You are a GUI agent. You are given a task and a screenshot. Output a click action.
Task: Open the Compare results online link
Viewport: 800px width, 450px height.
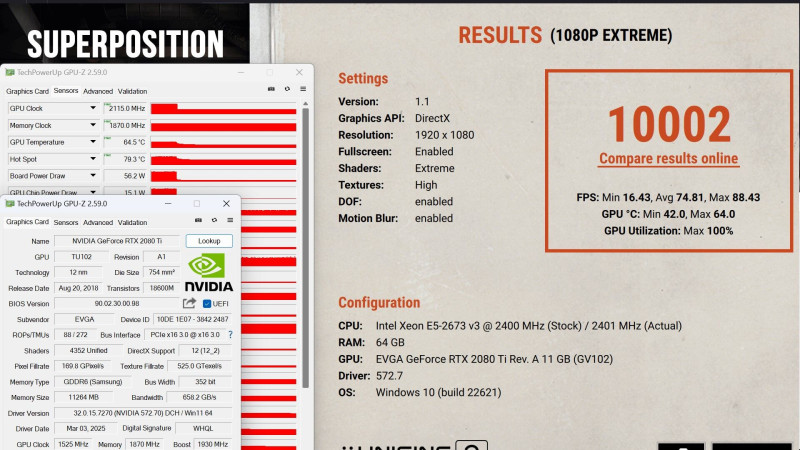(668, 159)
